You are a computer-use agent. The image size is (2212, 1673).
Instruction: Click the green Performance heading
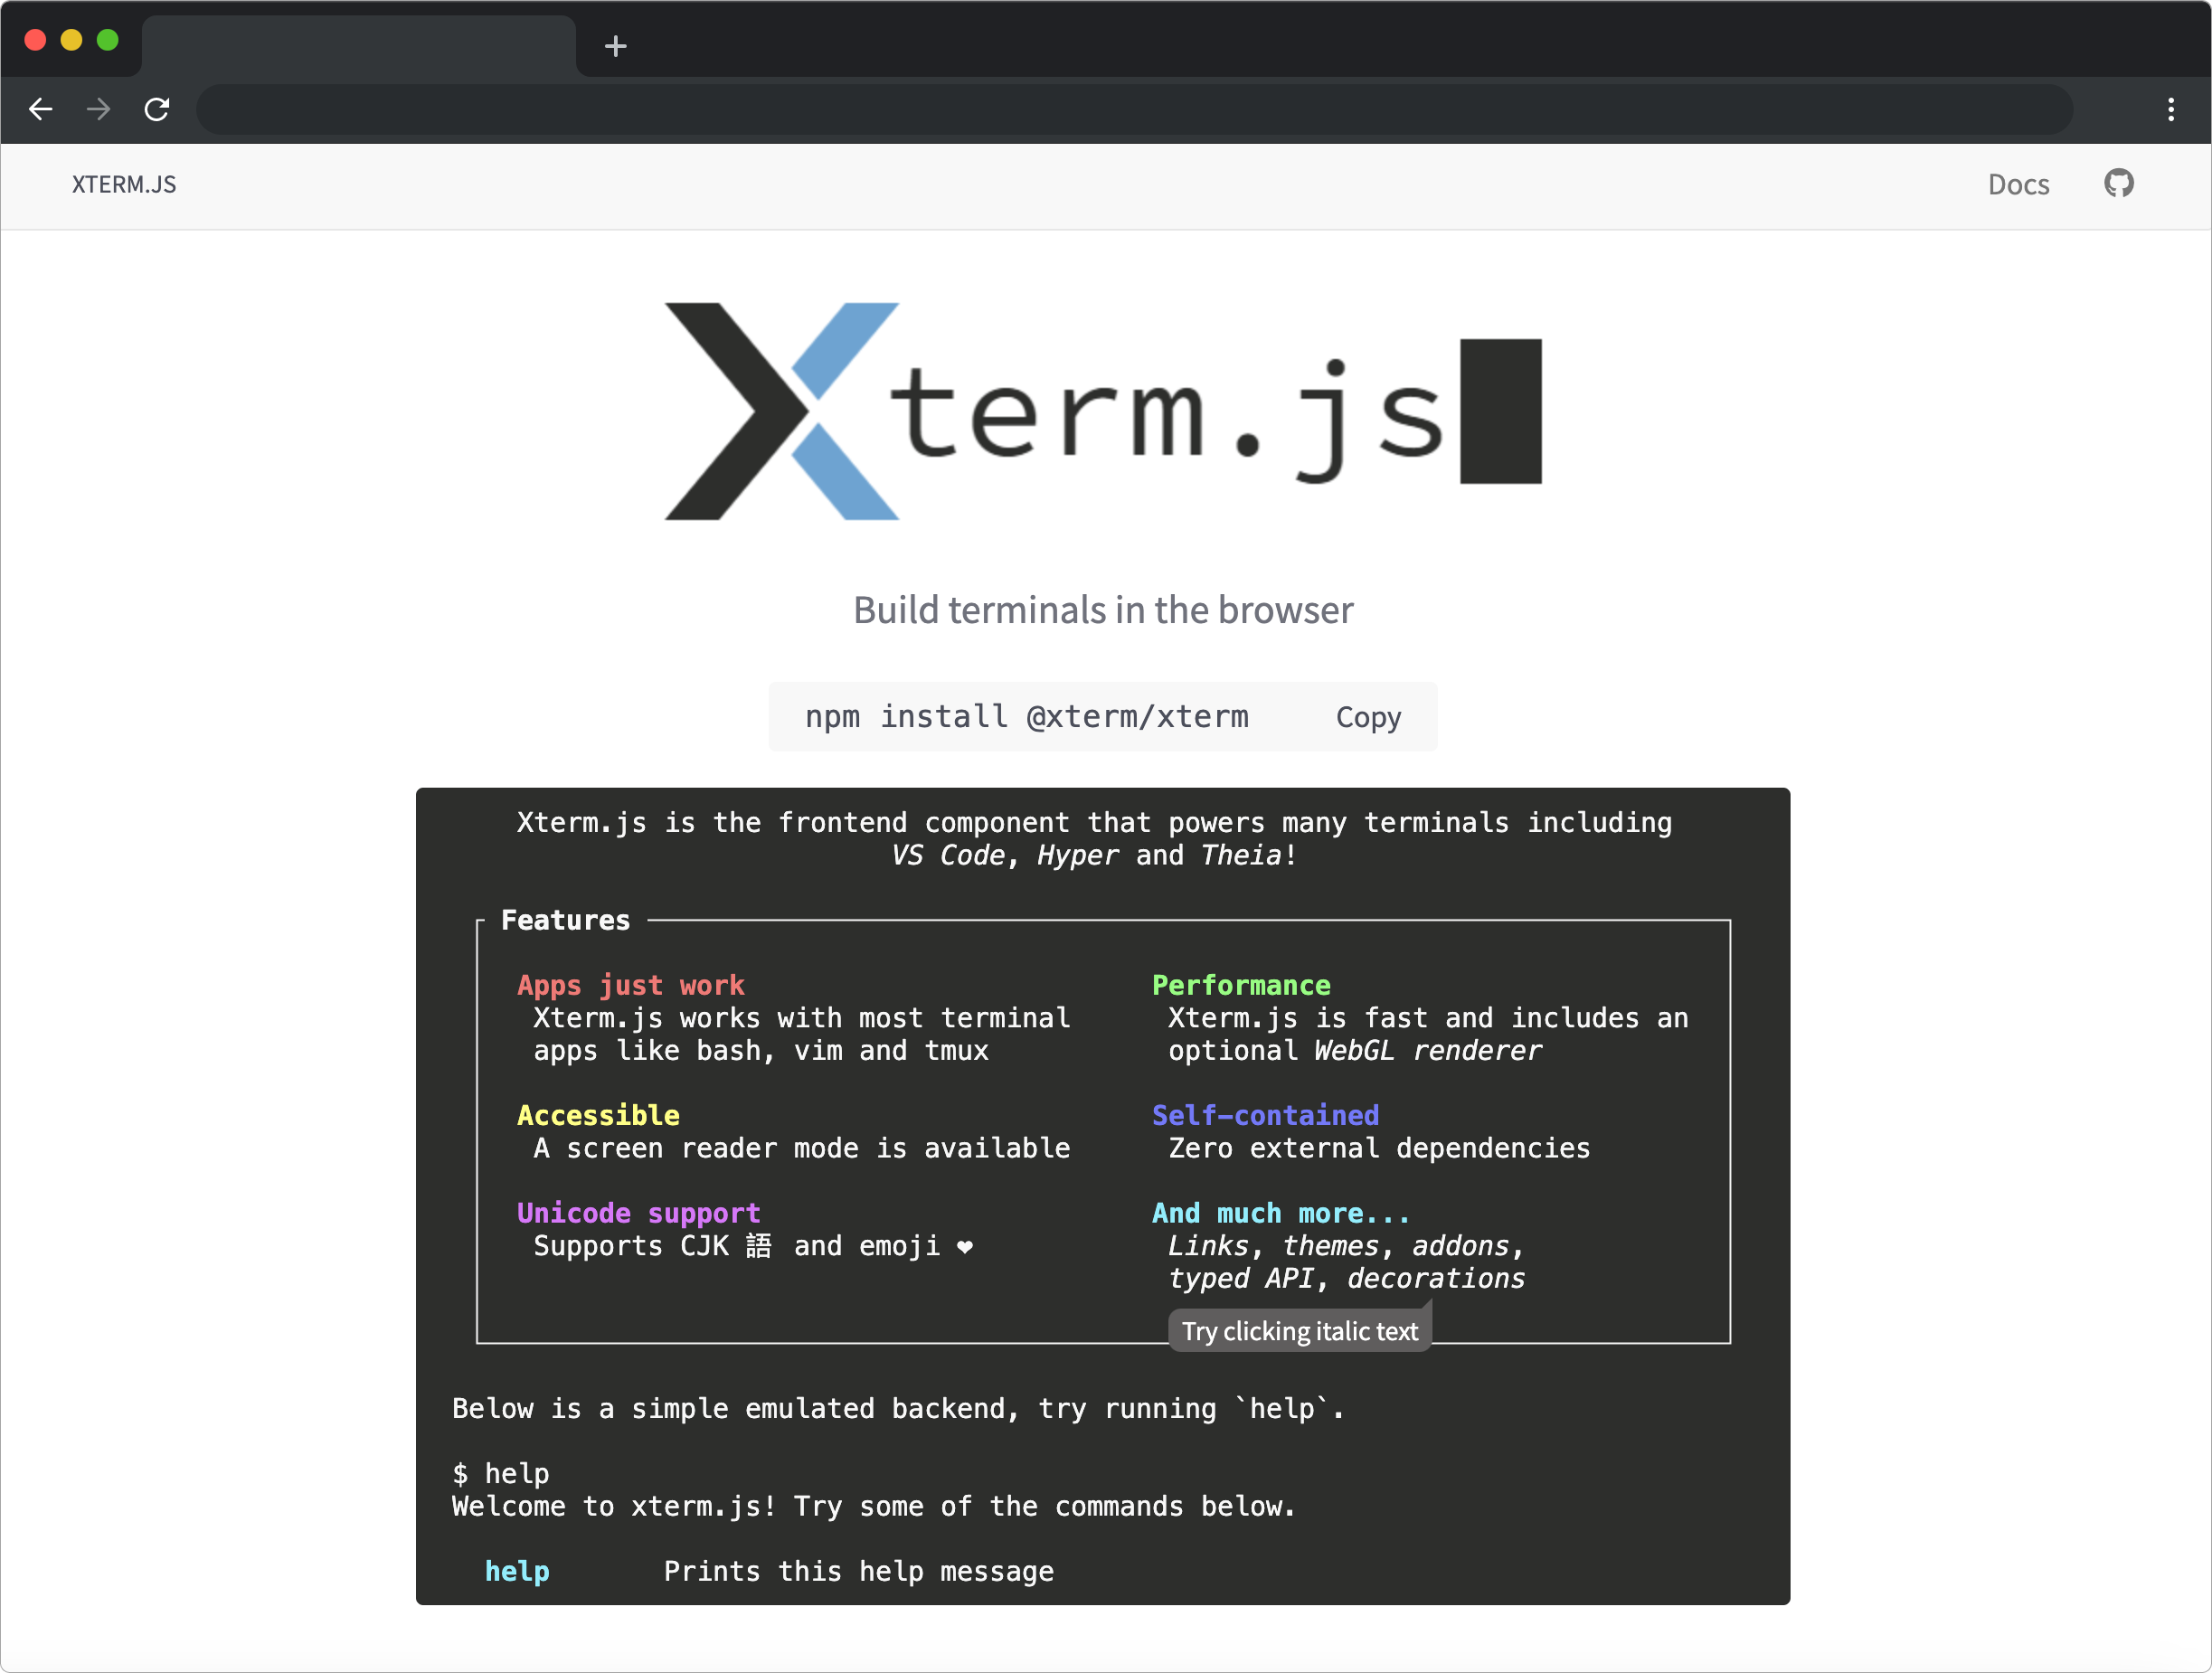[x=1241, y=985]
